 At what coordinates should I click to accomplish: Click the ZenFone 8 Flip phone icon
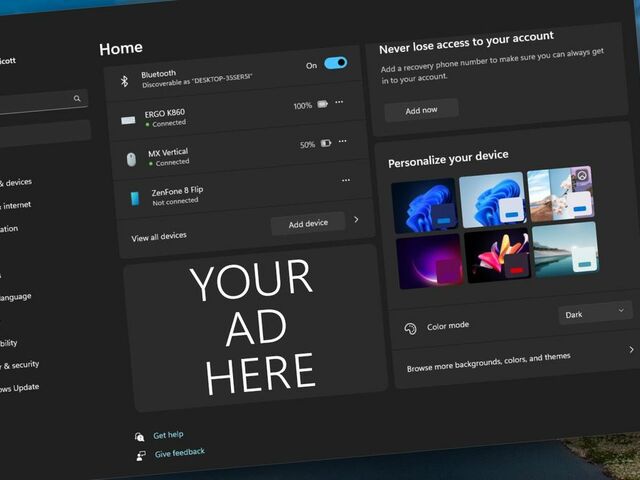coord(135,199)
